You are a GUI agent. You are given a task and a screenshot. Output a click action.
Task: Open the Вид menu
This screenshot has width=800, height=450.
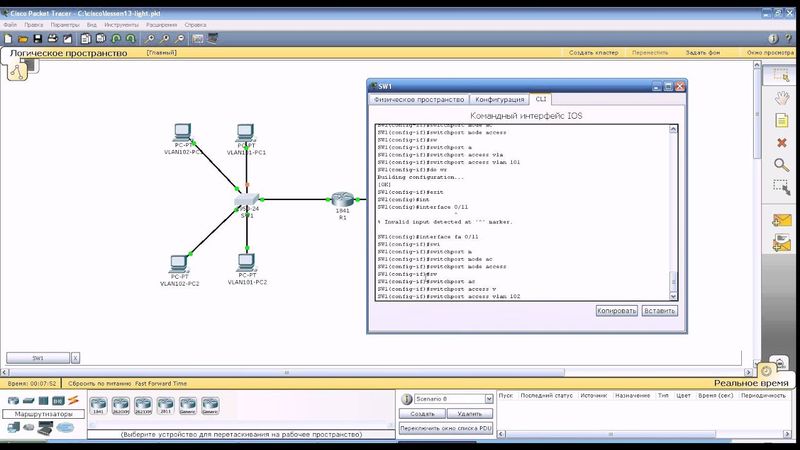click(91, 24)
